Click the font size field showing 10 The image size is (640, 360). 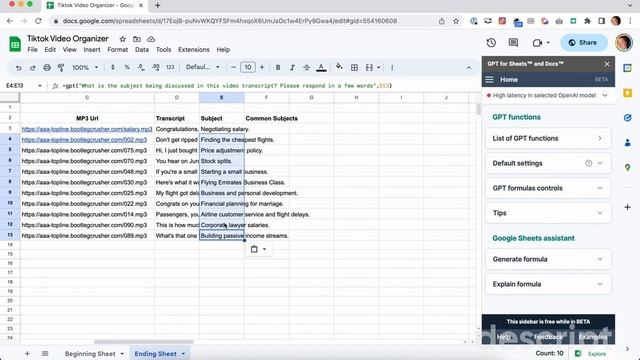(x=248, y=67)
